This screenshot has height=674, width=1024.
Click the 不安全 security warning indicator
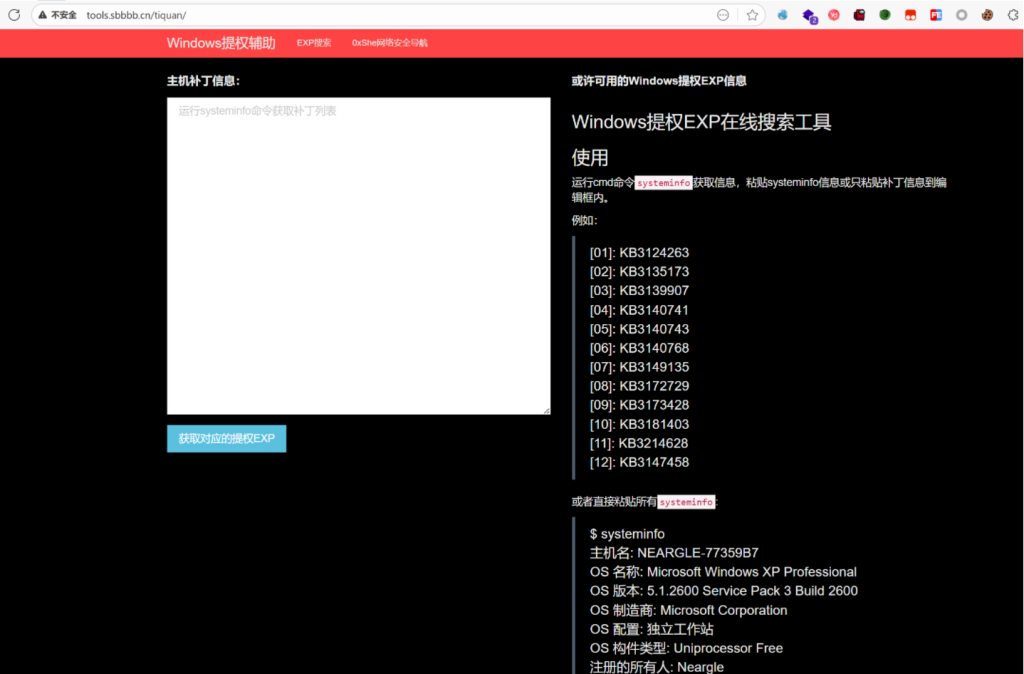[57, 15]
